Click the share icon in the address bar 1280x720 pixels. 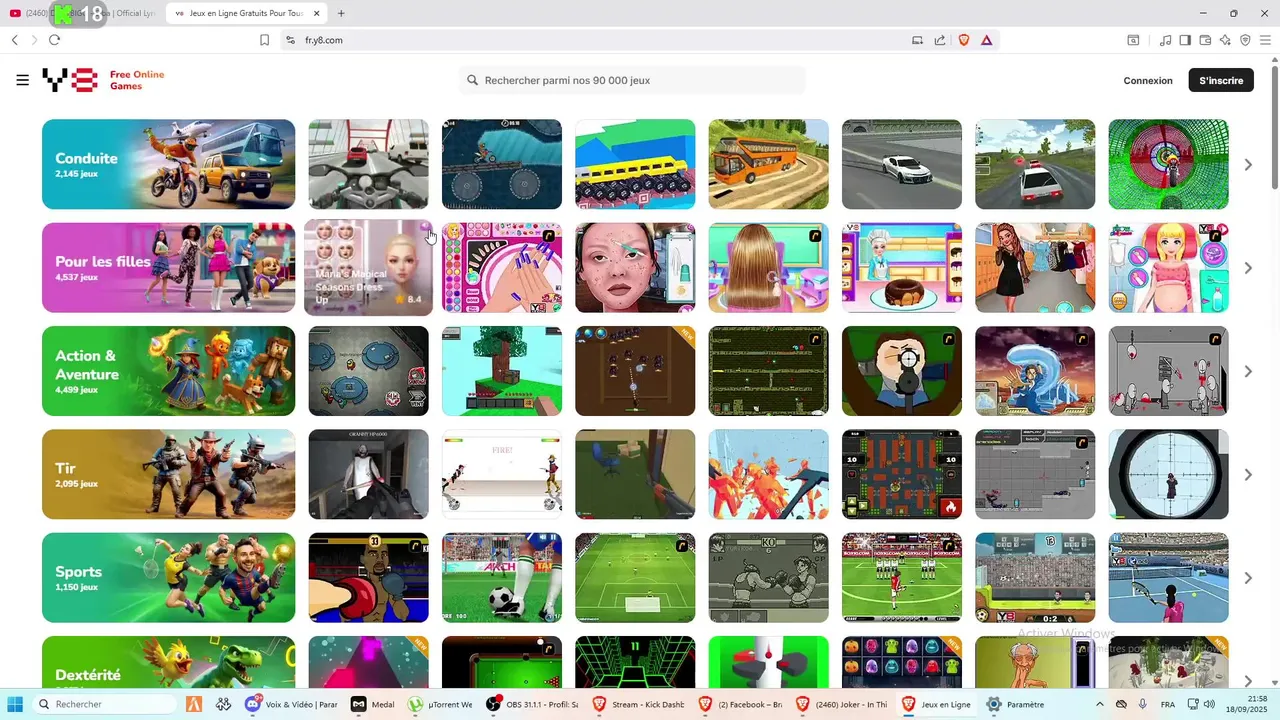click(x=940, y=40)
